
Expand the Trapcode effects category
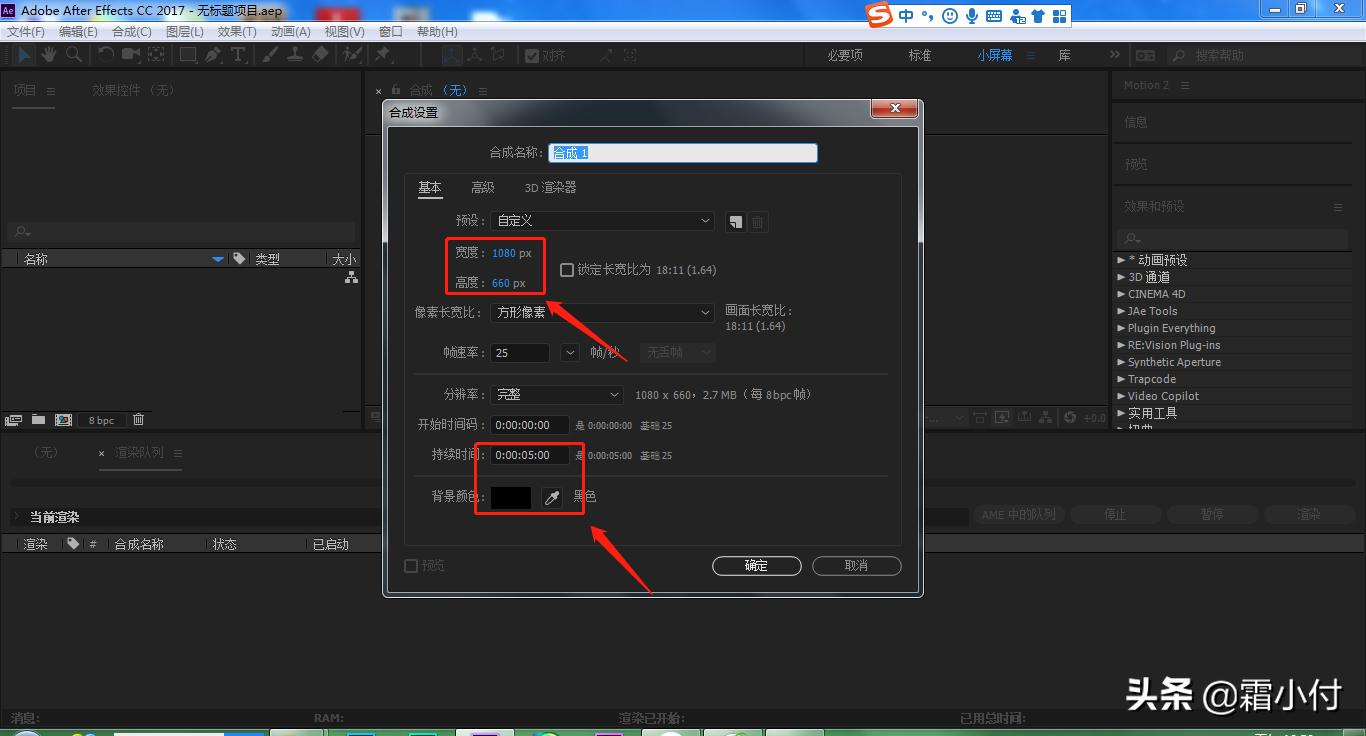point(1121,379)
